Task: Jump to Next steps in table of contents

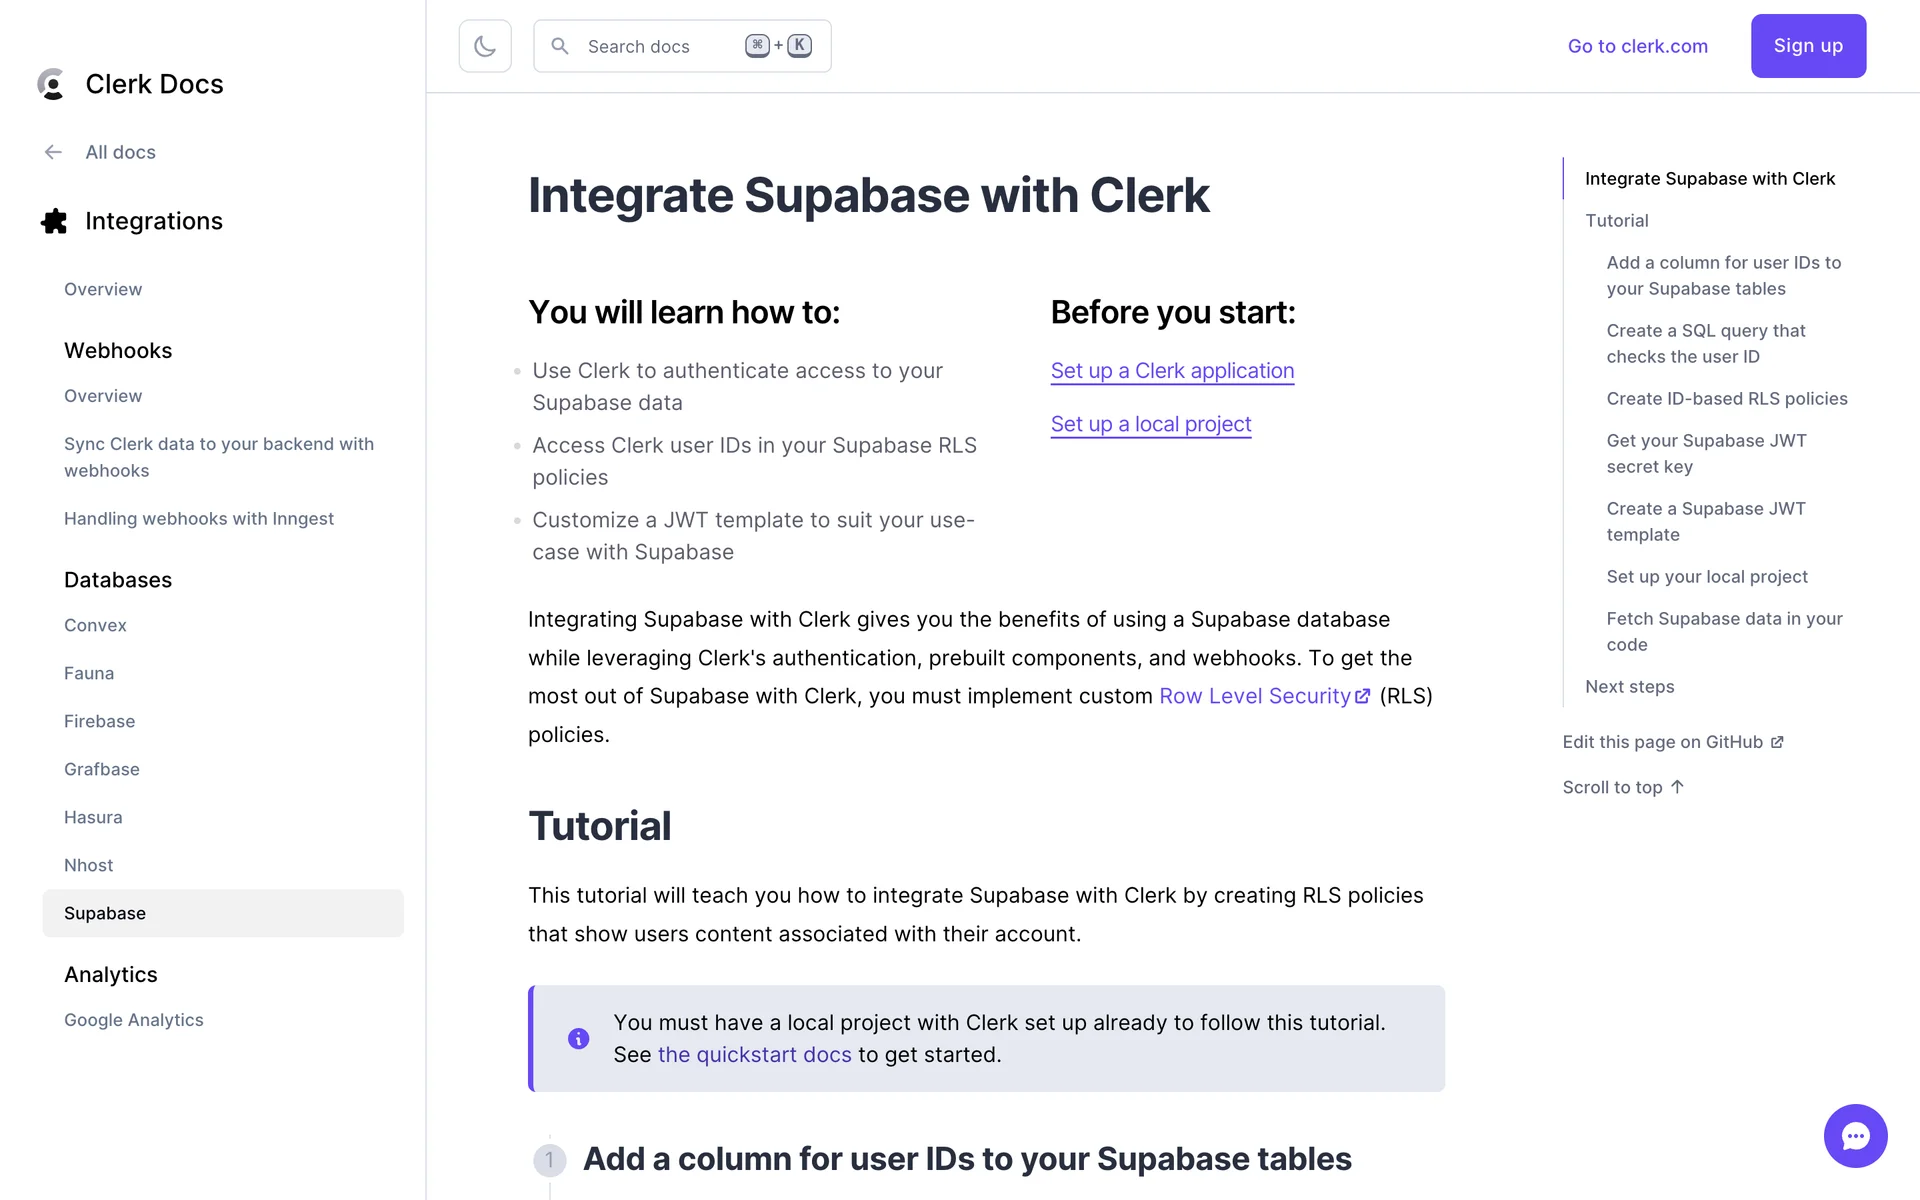Action: pyautogui.click(x=1629, y=687)
